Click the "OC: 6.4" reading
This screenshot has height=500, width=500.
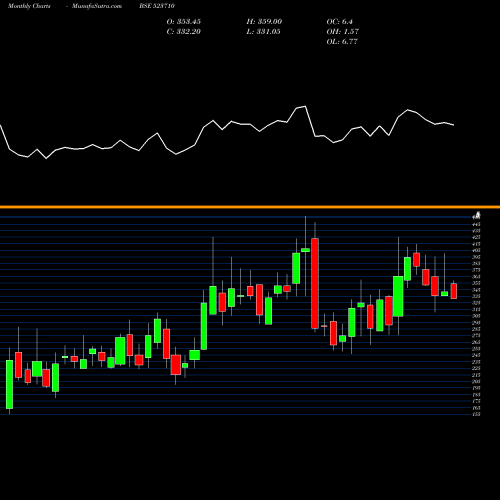339,22
